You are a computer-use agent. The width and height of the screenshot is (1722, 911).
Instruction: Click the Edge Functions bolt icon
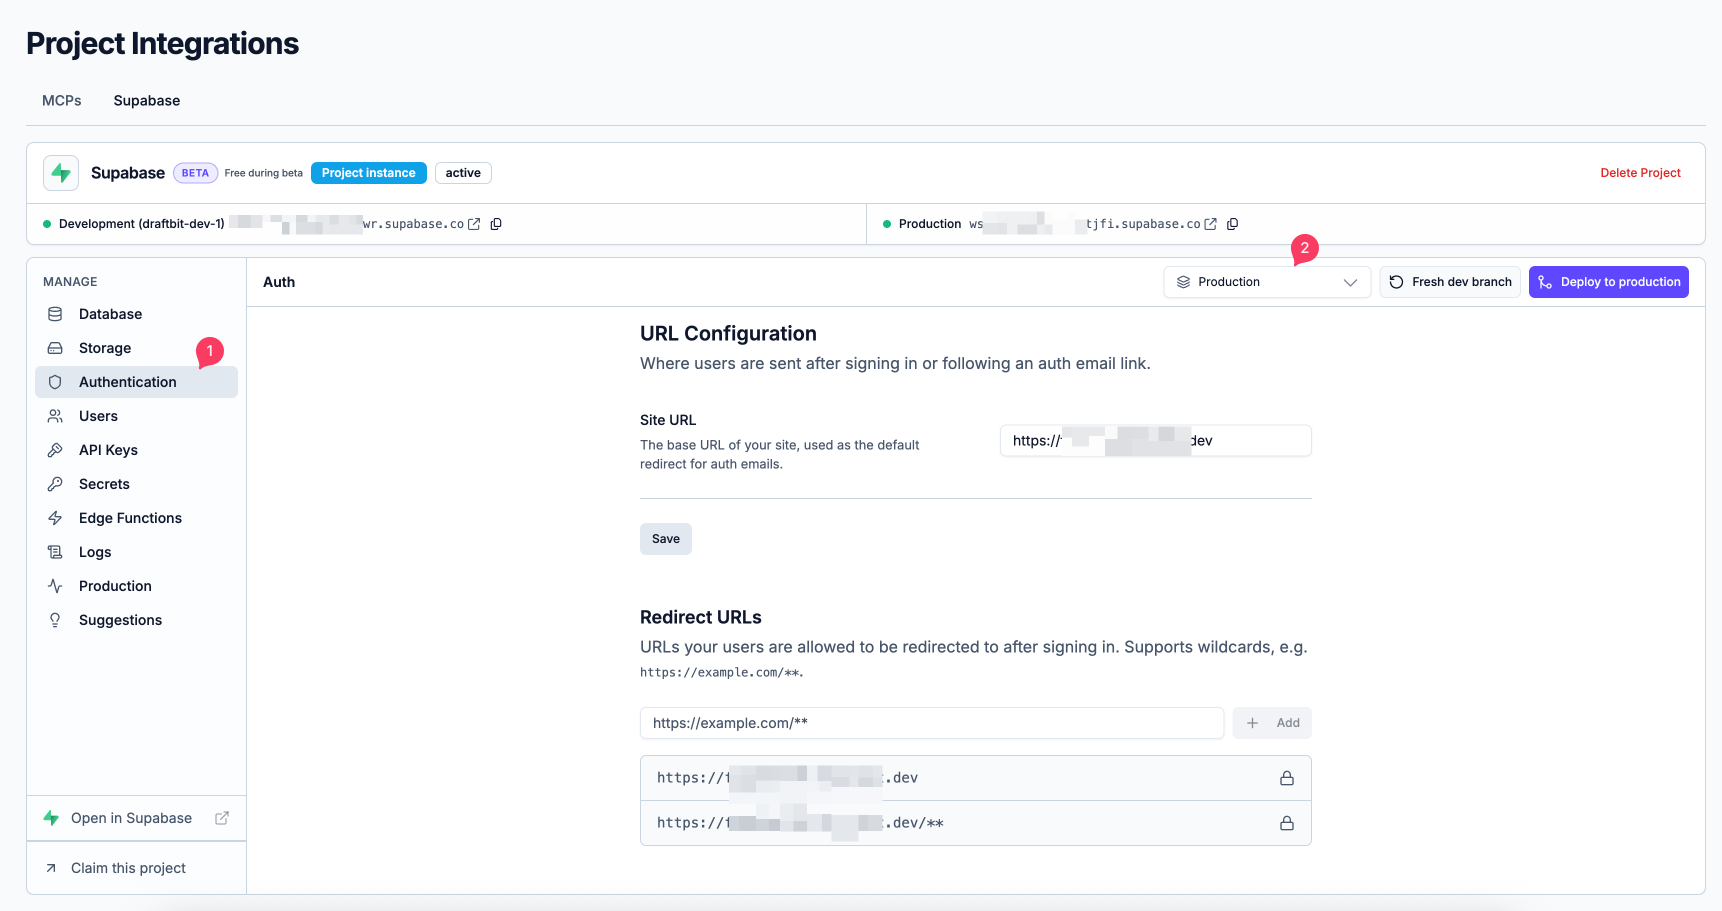click(x=55, y=518)
